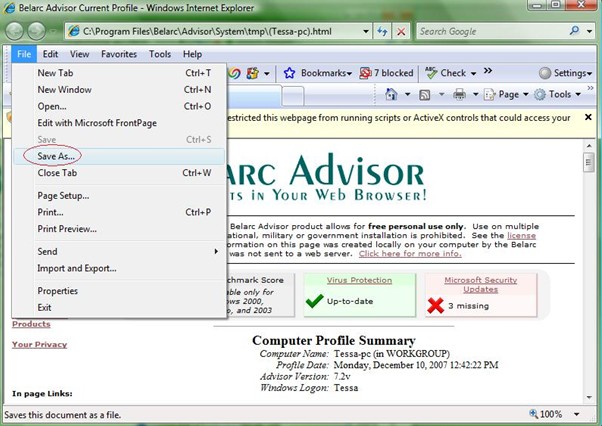602x426 pixels.
Task: Expand the Google toolbar chevron overflow
Action: click(488, 71)
